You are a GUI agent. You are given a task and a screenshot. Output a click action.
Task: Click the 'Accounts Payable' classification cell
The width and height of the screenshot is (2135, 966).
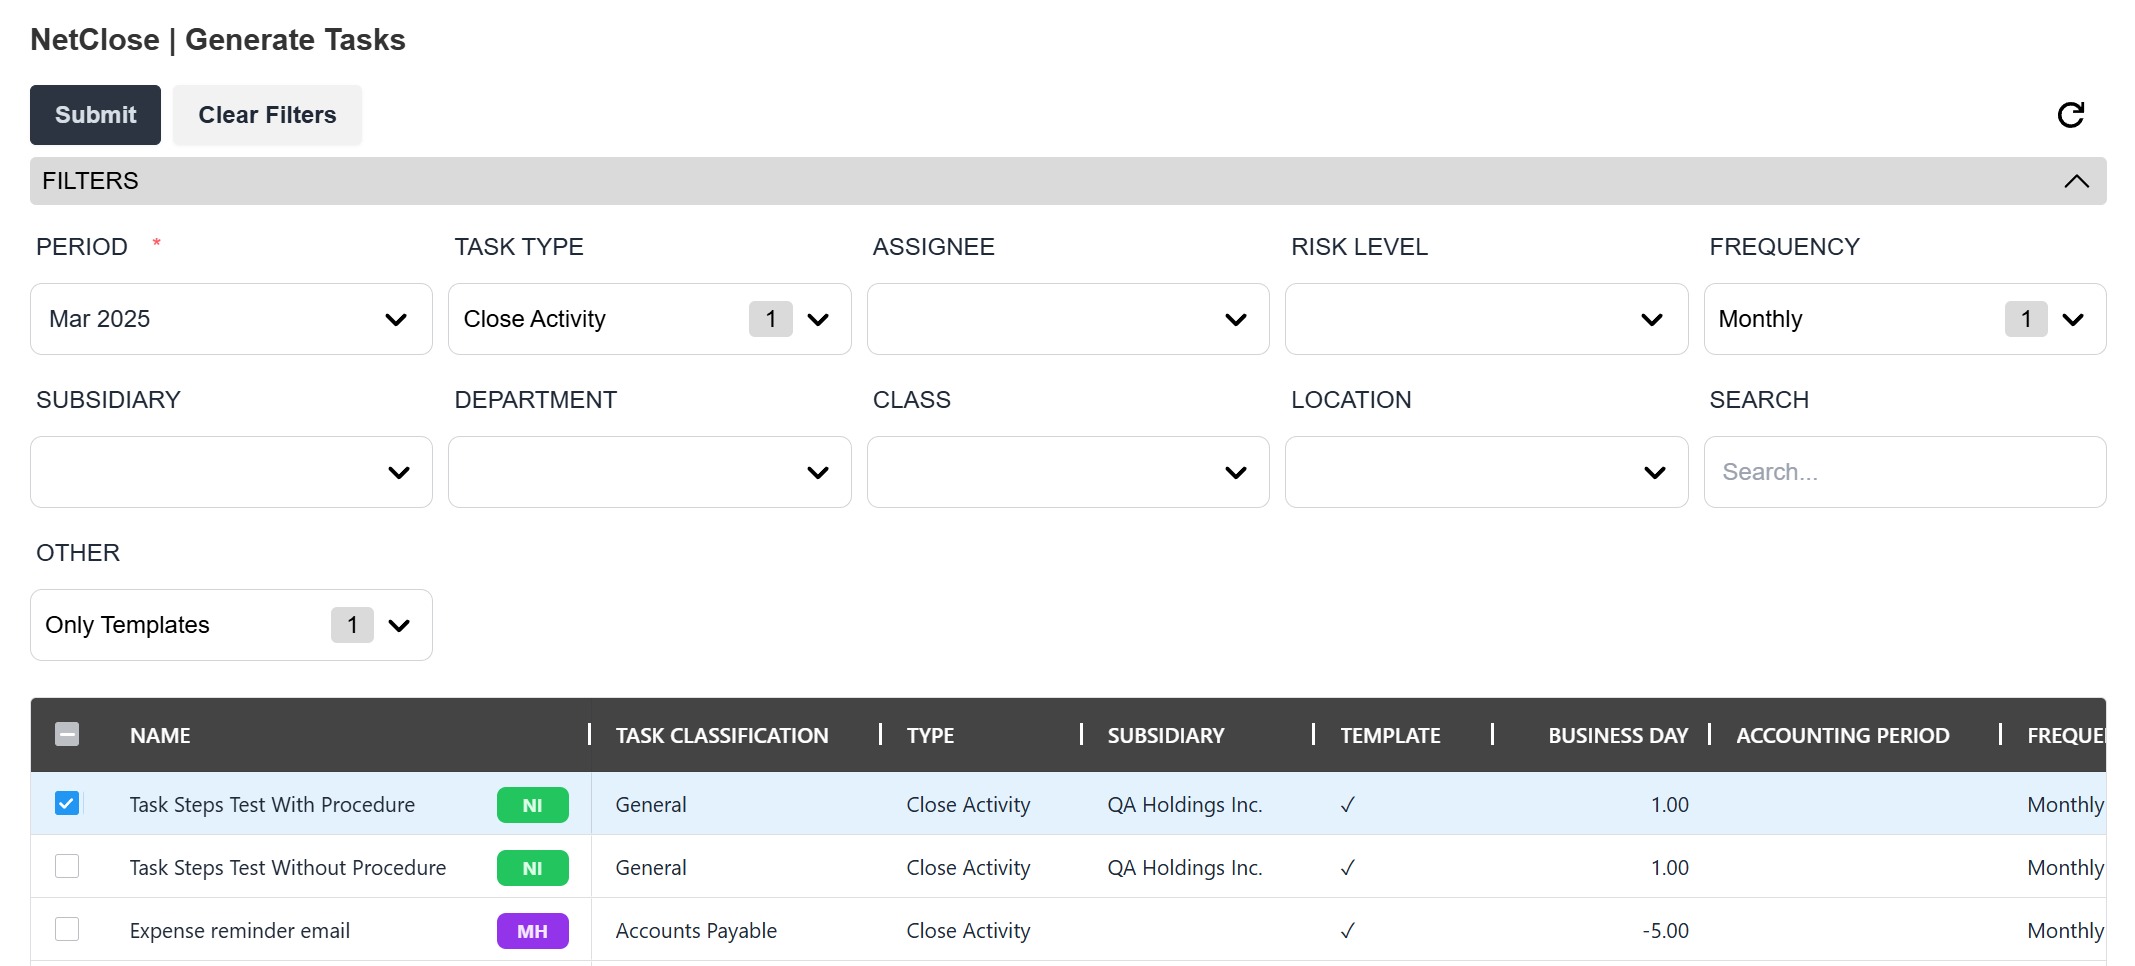click(x=696, y=931)
